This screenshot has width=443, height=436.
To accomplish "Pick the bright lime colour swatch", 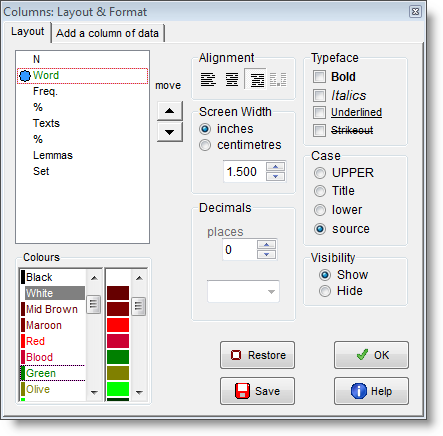I will click(x=118, y=389).
